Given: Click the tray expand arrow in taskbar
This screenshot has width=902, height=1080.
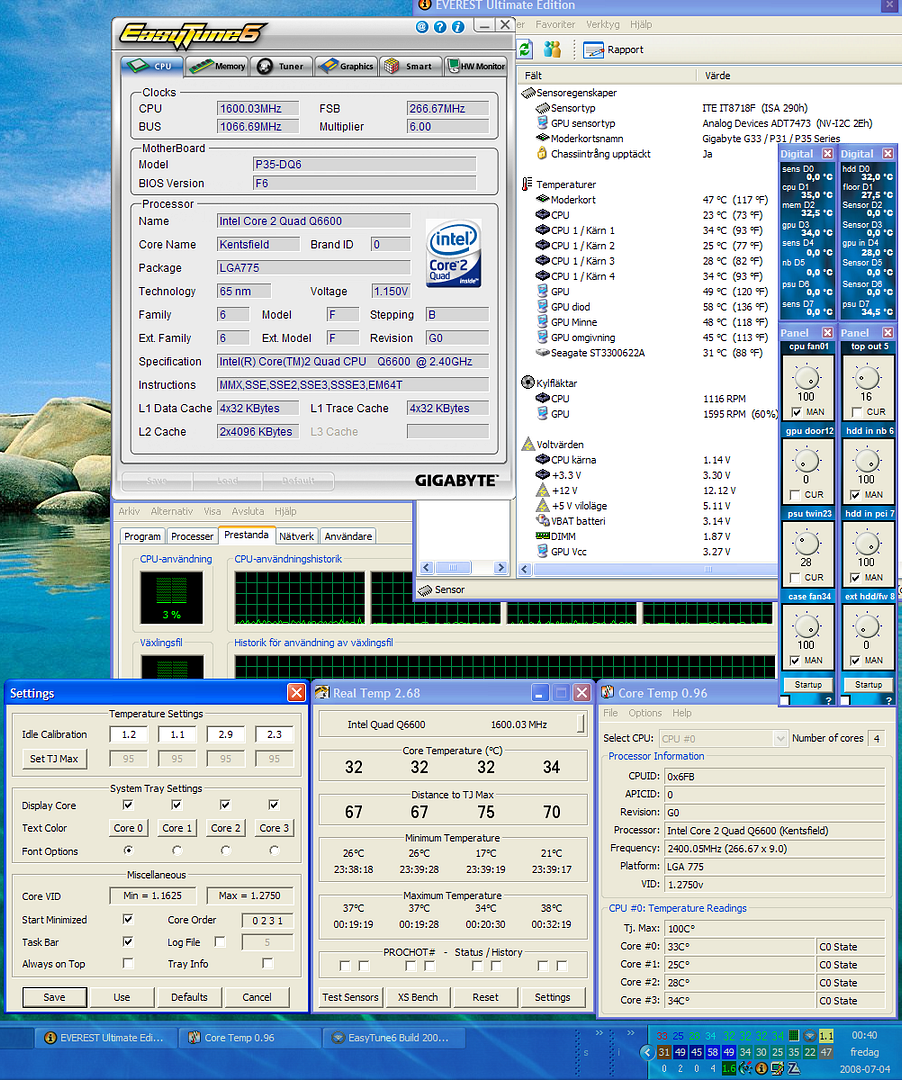Looking at the screenshot, I should click(647, 1052).
